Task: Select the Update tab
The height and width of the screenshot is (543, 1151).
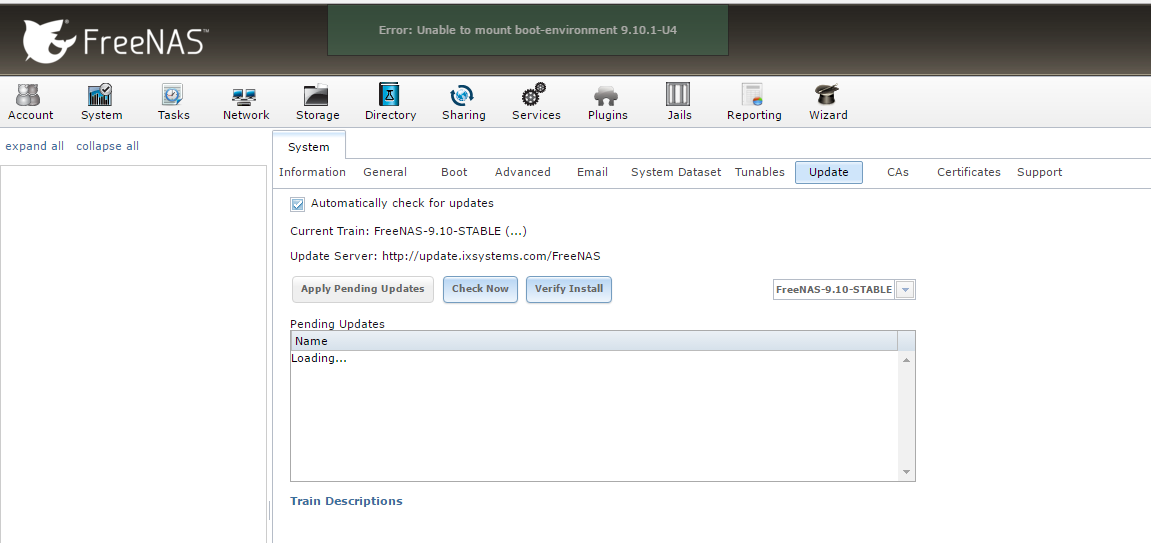Action: click(828, 172)
